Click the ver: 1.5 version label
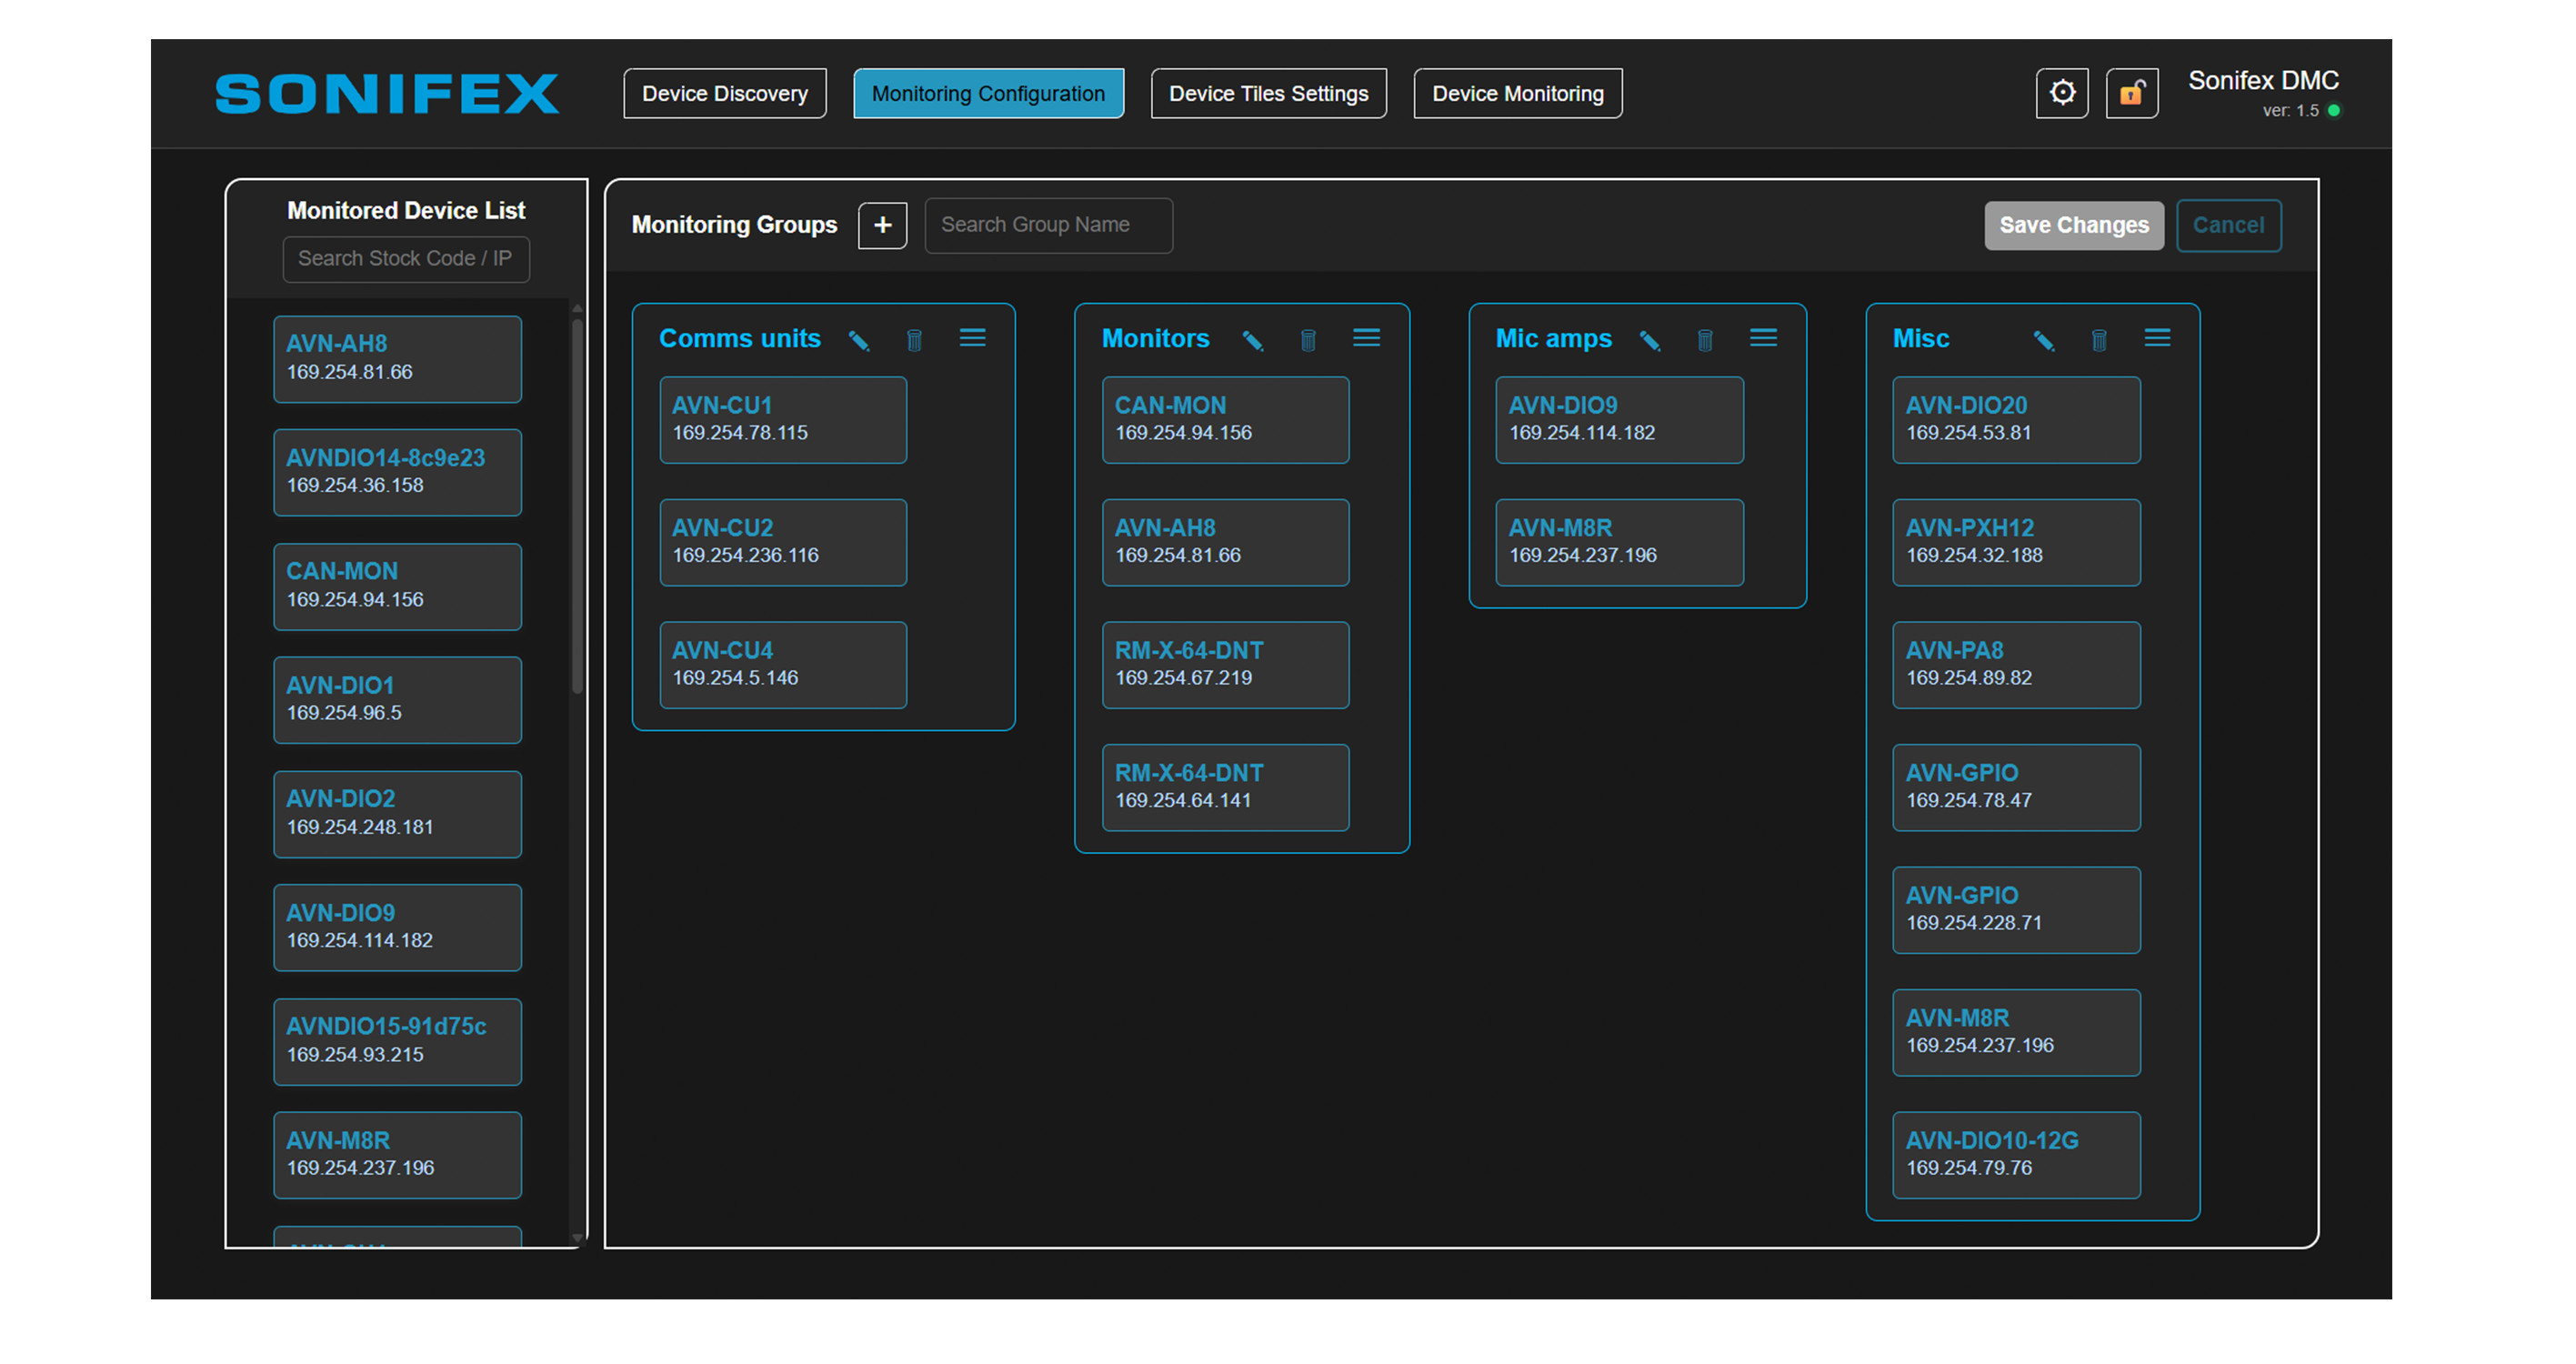This screenshot has width=2576, height=1364. [x=2290, y=111]
